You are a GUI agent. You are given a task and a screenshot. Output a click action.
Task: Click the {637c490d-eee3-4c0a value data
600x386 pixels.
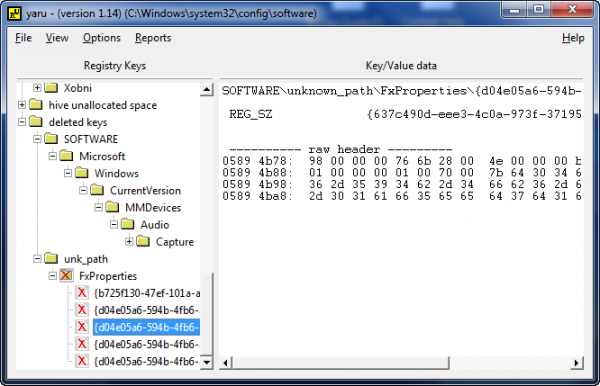[474, 114]
